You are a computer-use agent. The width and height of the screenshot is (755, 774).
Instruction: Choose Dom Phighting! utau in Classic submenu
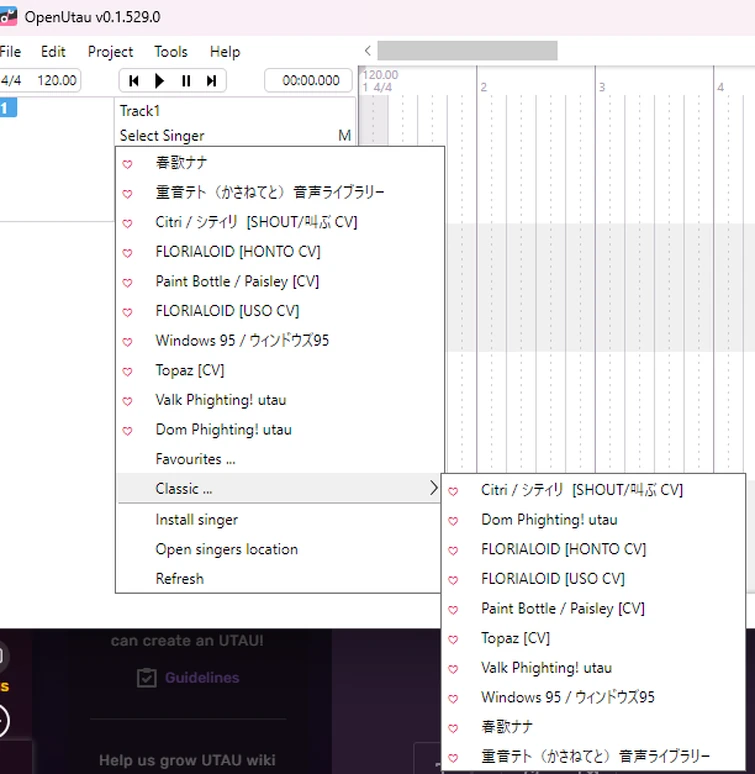click(x=549, y=519)
